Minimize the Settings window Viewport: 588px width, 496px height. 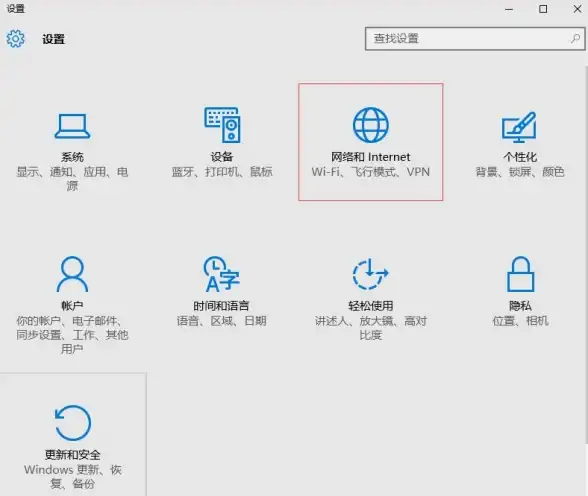[x=509, y=9]
